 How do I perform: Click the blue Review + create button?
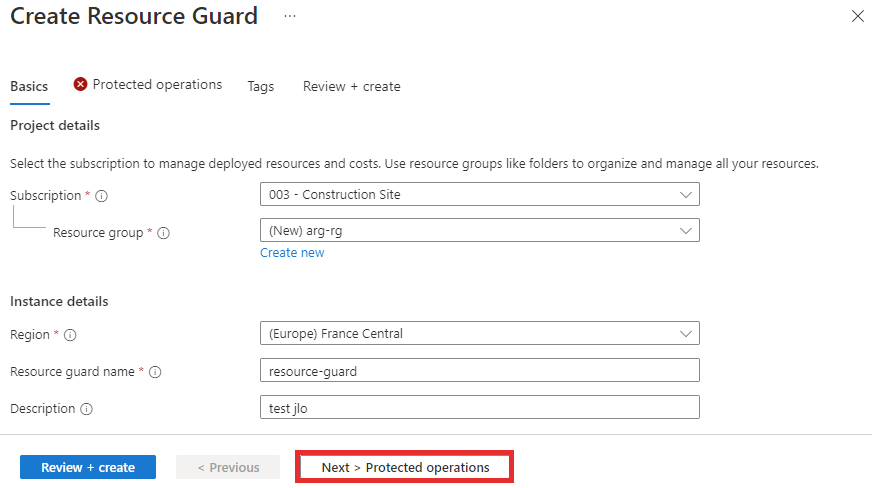[x=88, y=467]
